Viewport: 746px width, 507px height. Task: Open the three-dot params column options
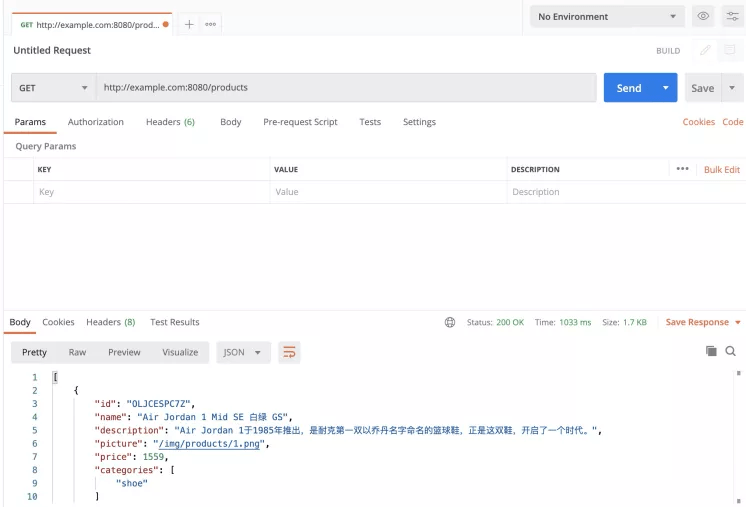(x=682, y=169)
